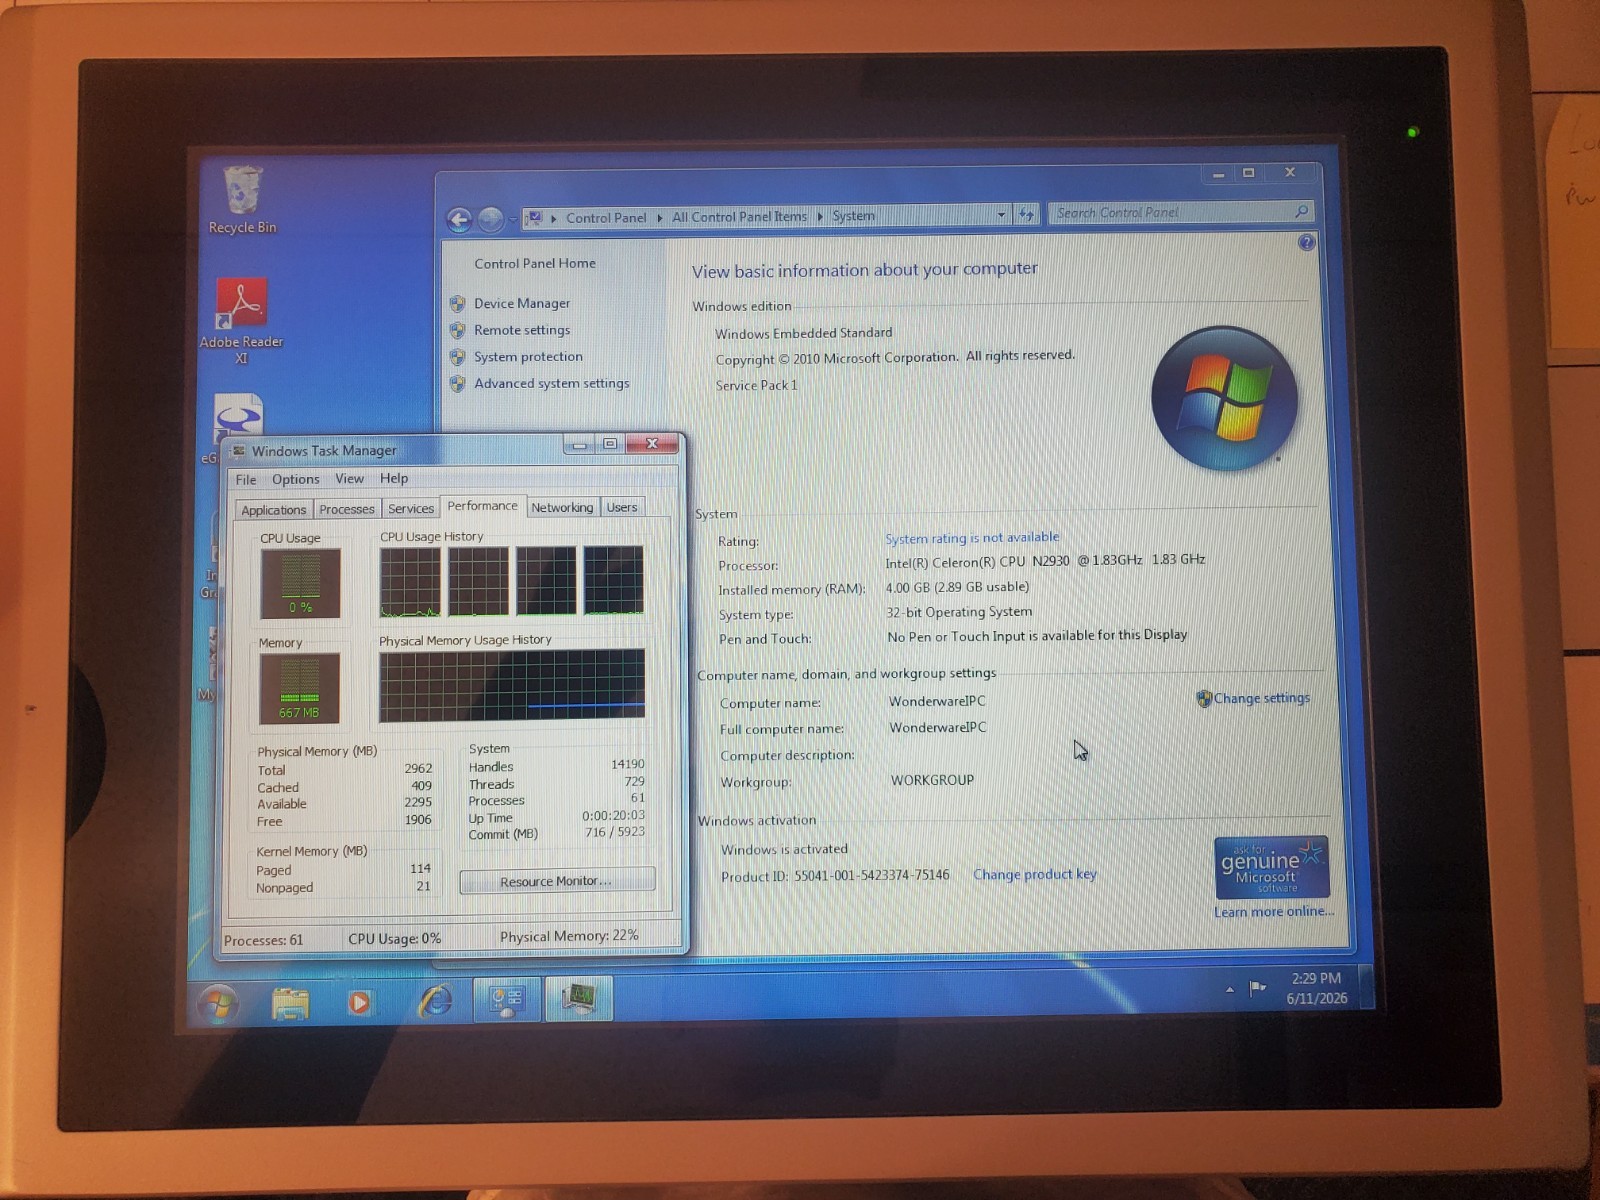This screenshot has width=1600, height=1200.
Task: Click the Windows Task Manager title bar icon
Action: [239, 451]
